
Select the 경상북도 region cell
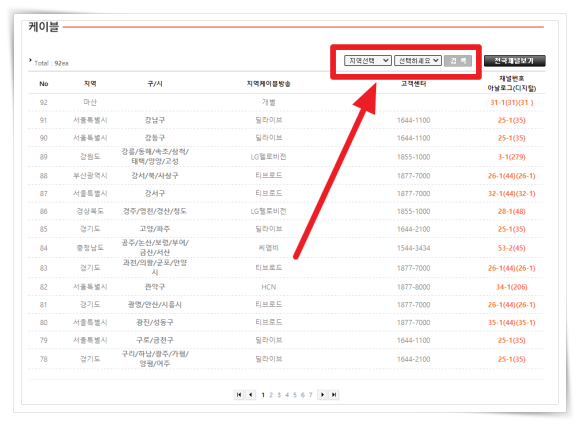pyautogui.click(x=90, y=211)
